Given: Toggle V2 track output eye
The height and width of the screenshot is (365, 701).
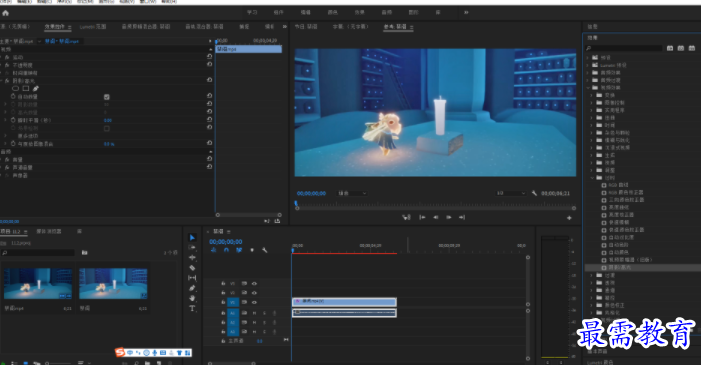Looking at the screenshot, I should point(254,293).
